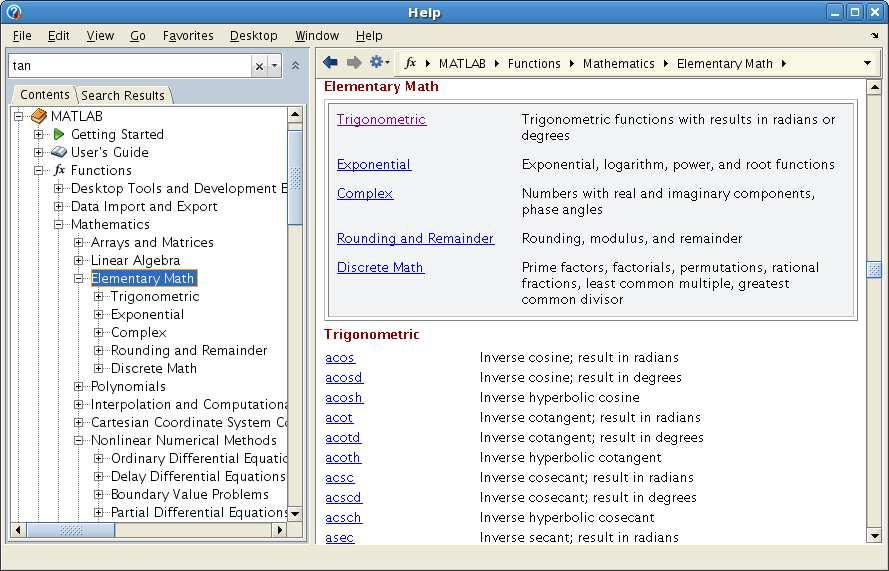Expand the Getting Started tree node

[x=39, y=134]
